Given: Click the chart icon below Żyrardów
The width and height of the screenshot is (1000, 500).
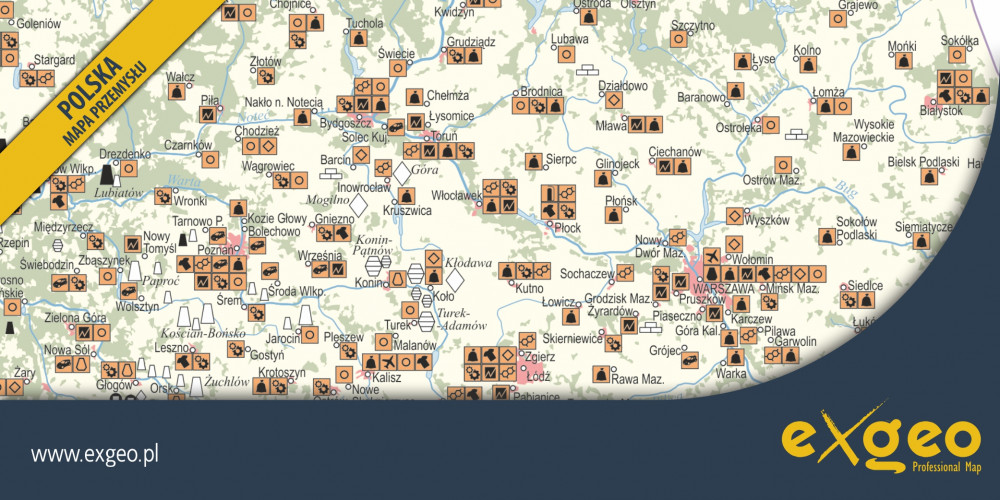Looking at the screenshot, I should click(629, 325).
